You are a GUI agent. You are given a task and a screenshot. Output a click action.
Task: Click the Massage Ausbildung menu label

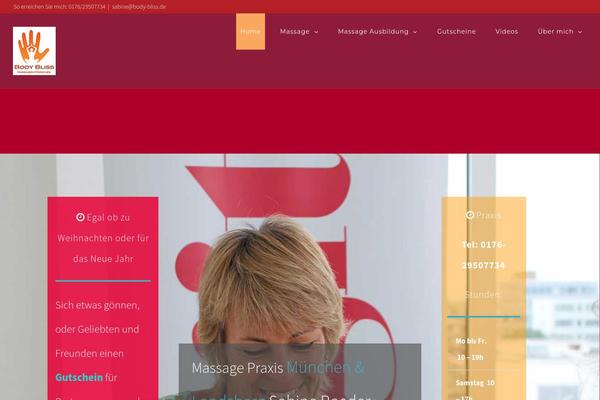[373, 32]
